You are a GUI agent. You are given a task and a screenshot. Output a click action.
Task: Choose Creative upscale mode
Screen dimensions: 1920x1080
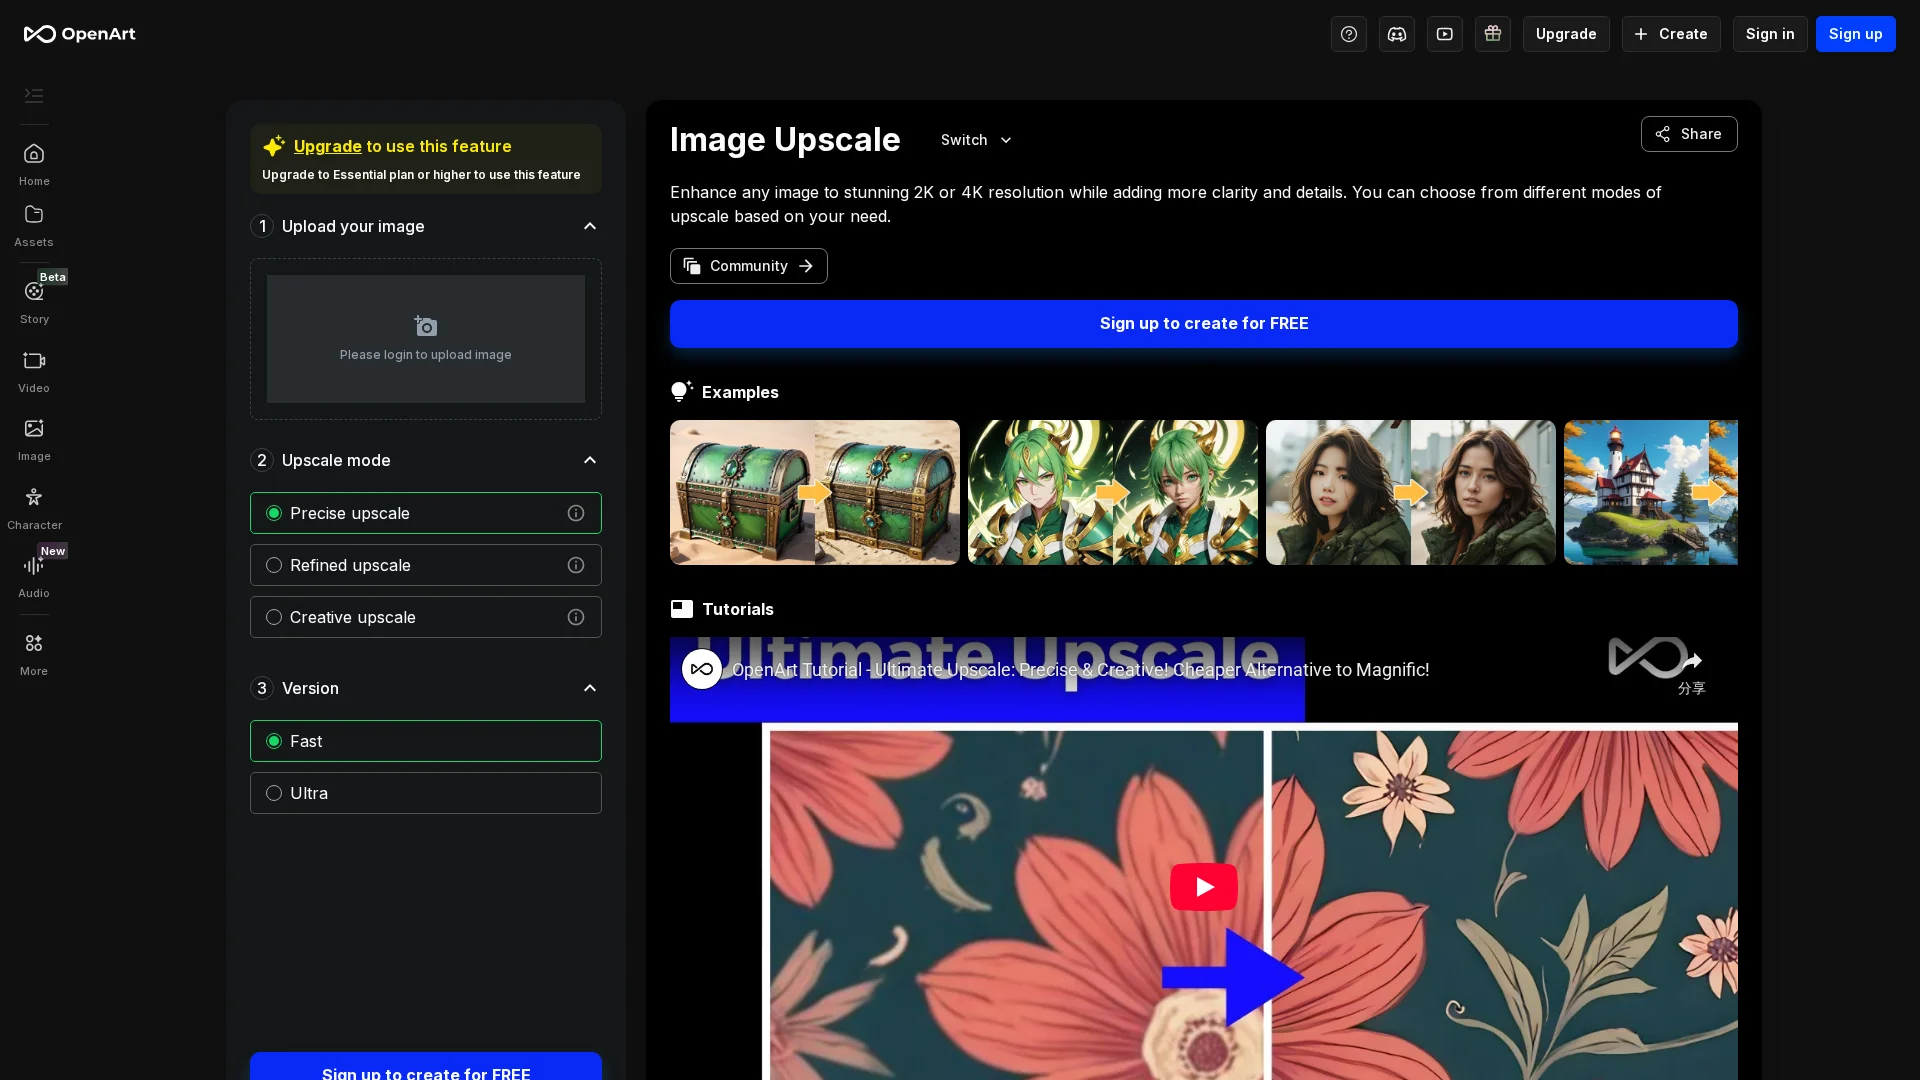coord(274,617)
